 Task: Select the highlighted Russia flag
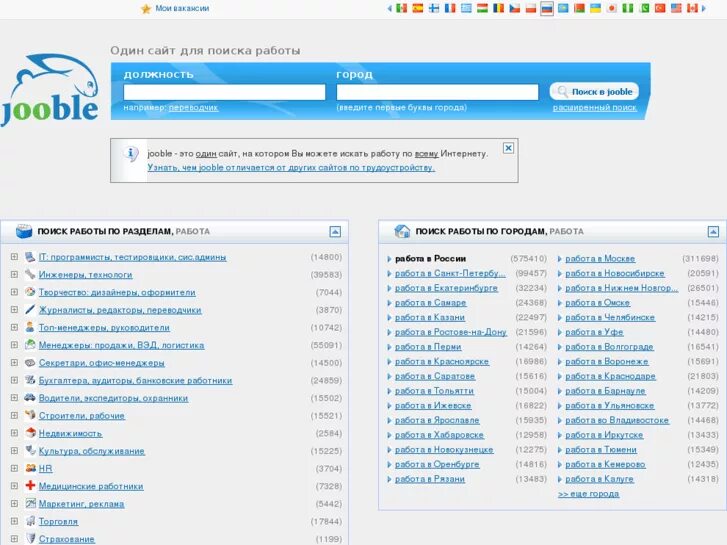(x=547, y=8)
